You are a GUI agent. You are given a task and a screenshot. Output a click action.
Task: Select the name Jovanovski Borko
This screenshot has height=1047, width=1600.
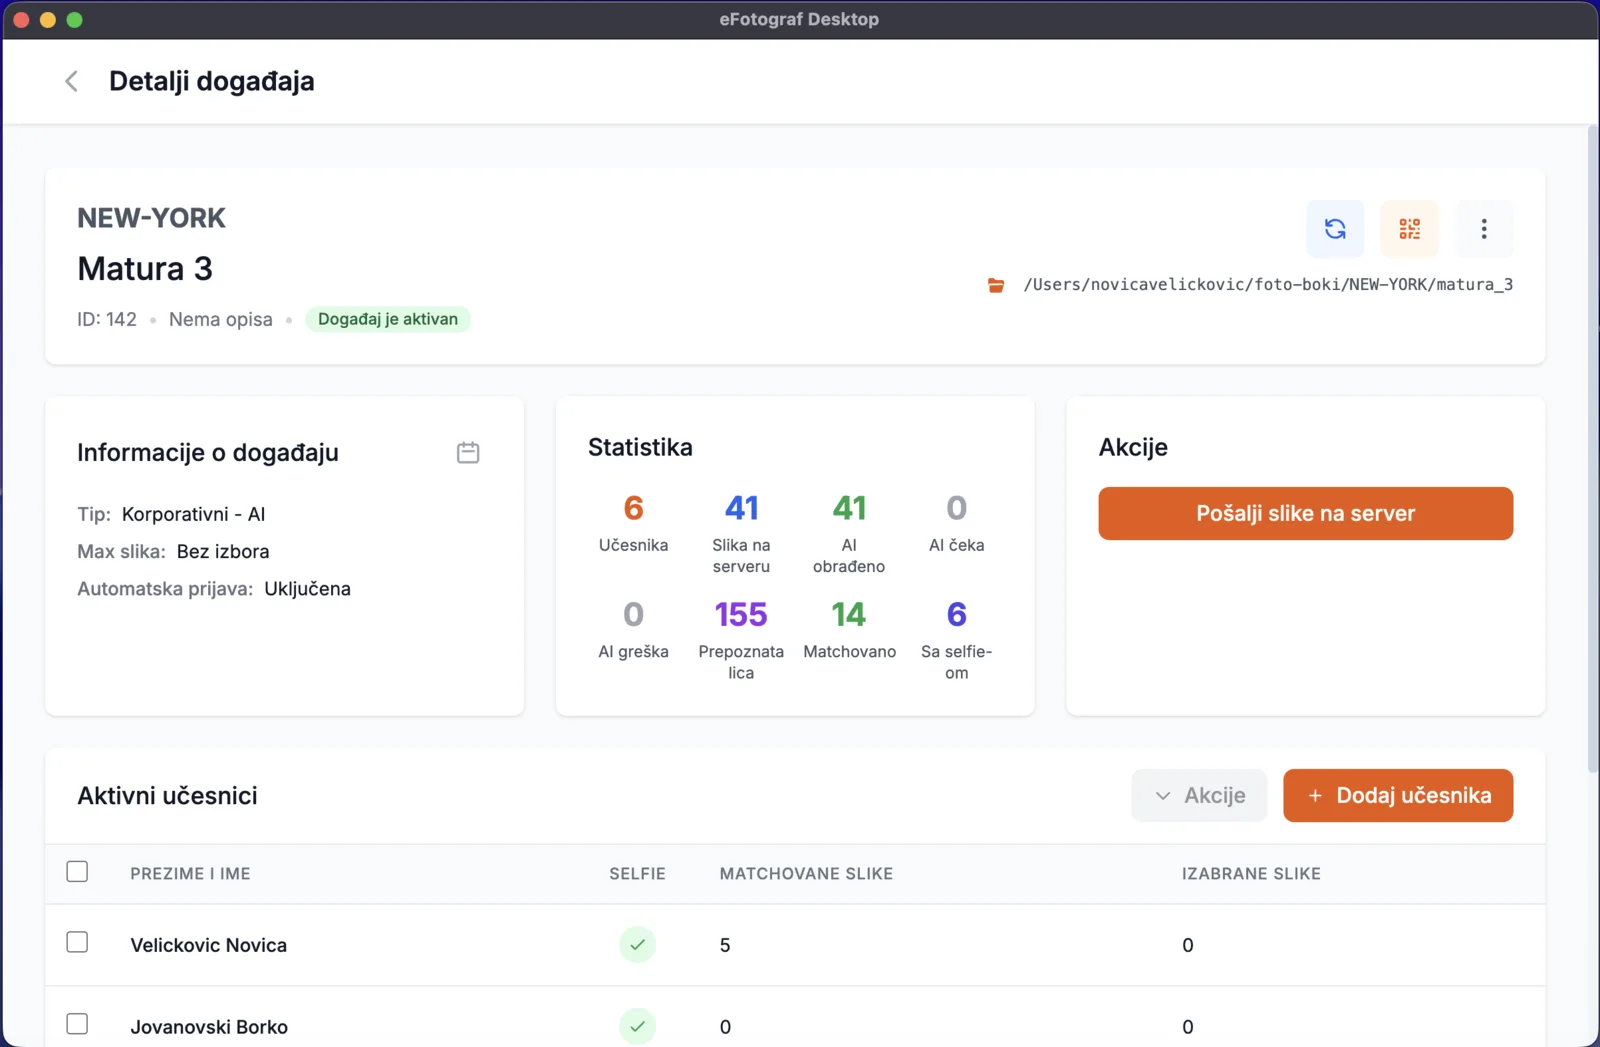click(209, 1027)
